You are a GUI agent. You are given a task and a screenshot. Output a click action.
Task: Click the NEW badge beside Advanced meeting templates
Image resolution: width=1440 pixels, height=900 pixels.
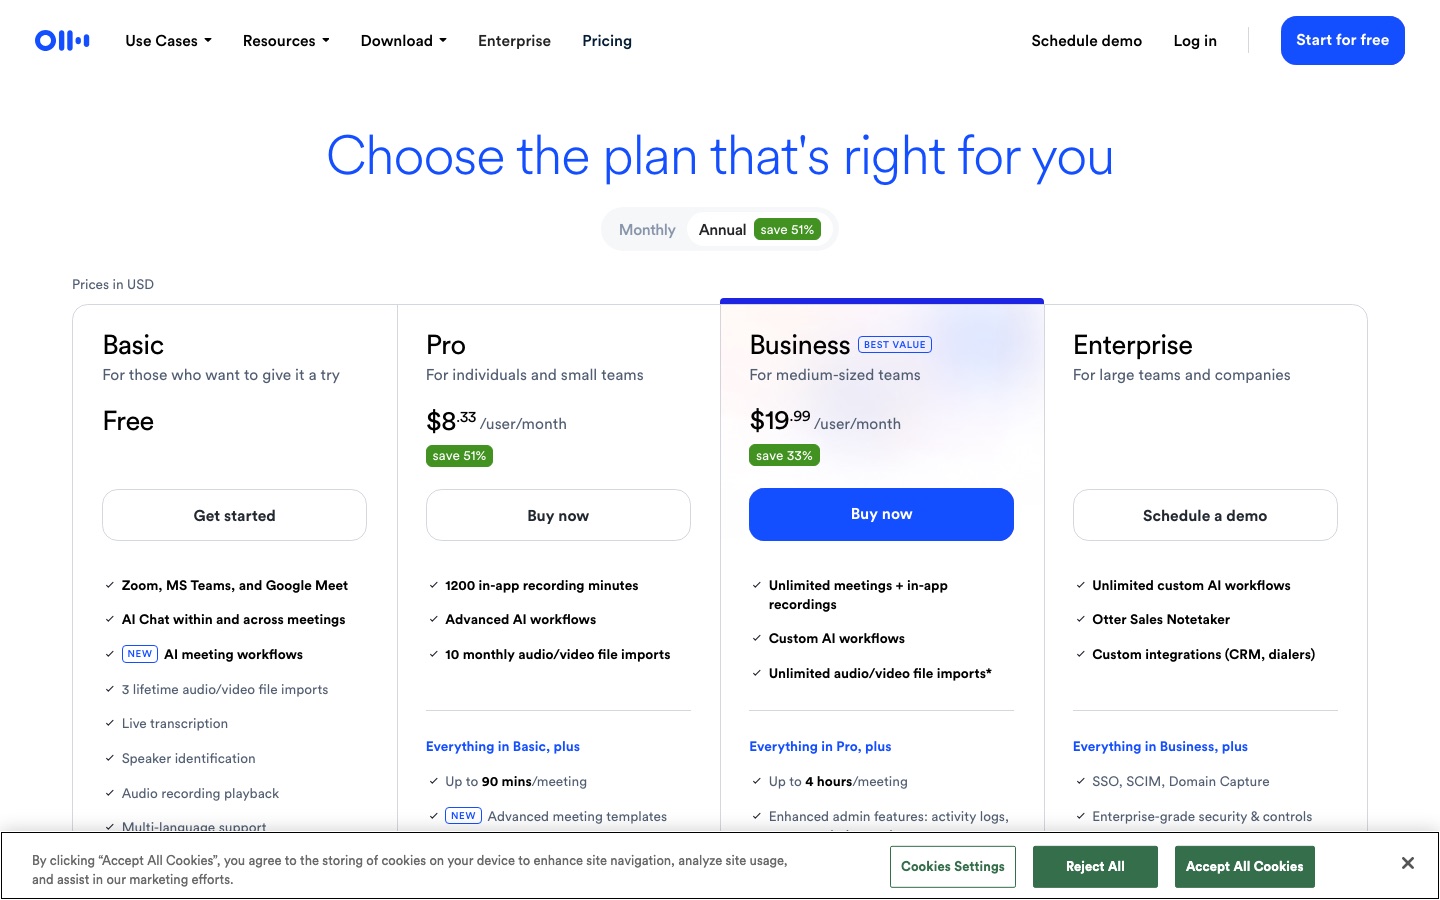pos(463,816)
